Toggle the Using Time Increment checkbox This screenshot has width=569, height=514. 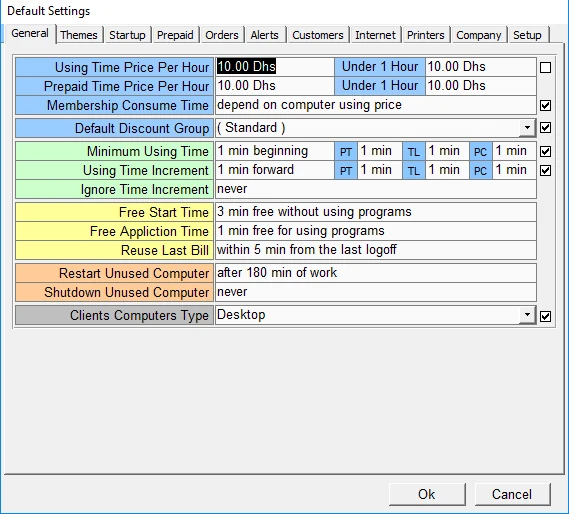click(545, 171)
